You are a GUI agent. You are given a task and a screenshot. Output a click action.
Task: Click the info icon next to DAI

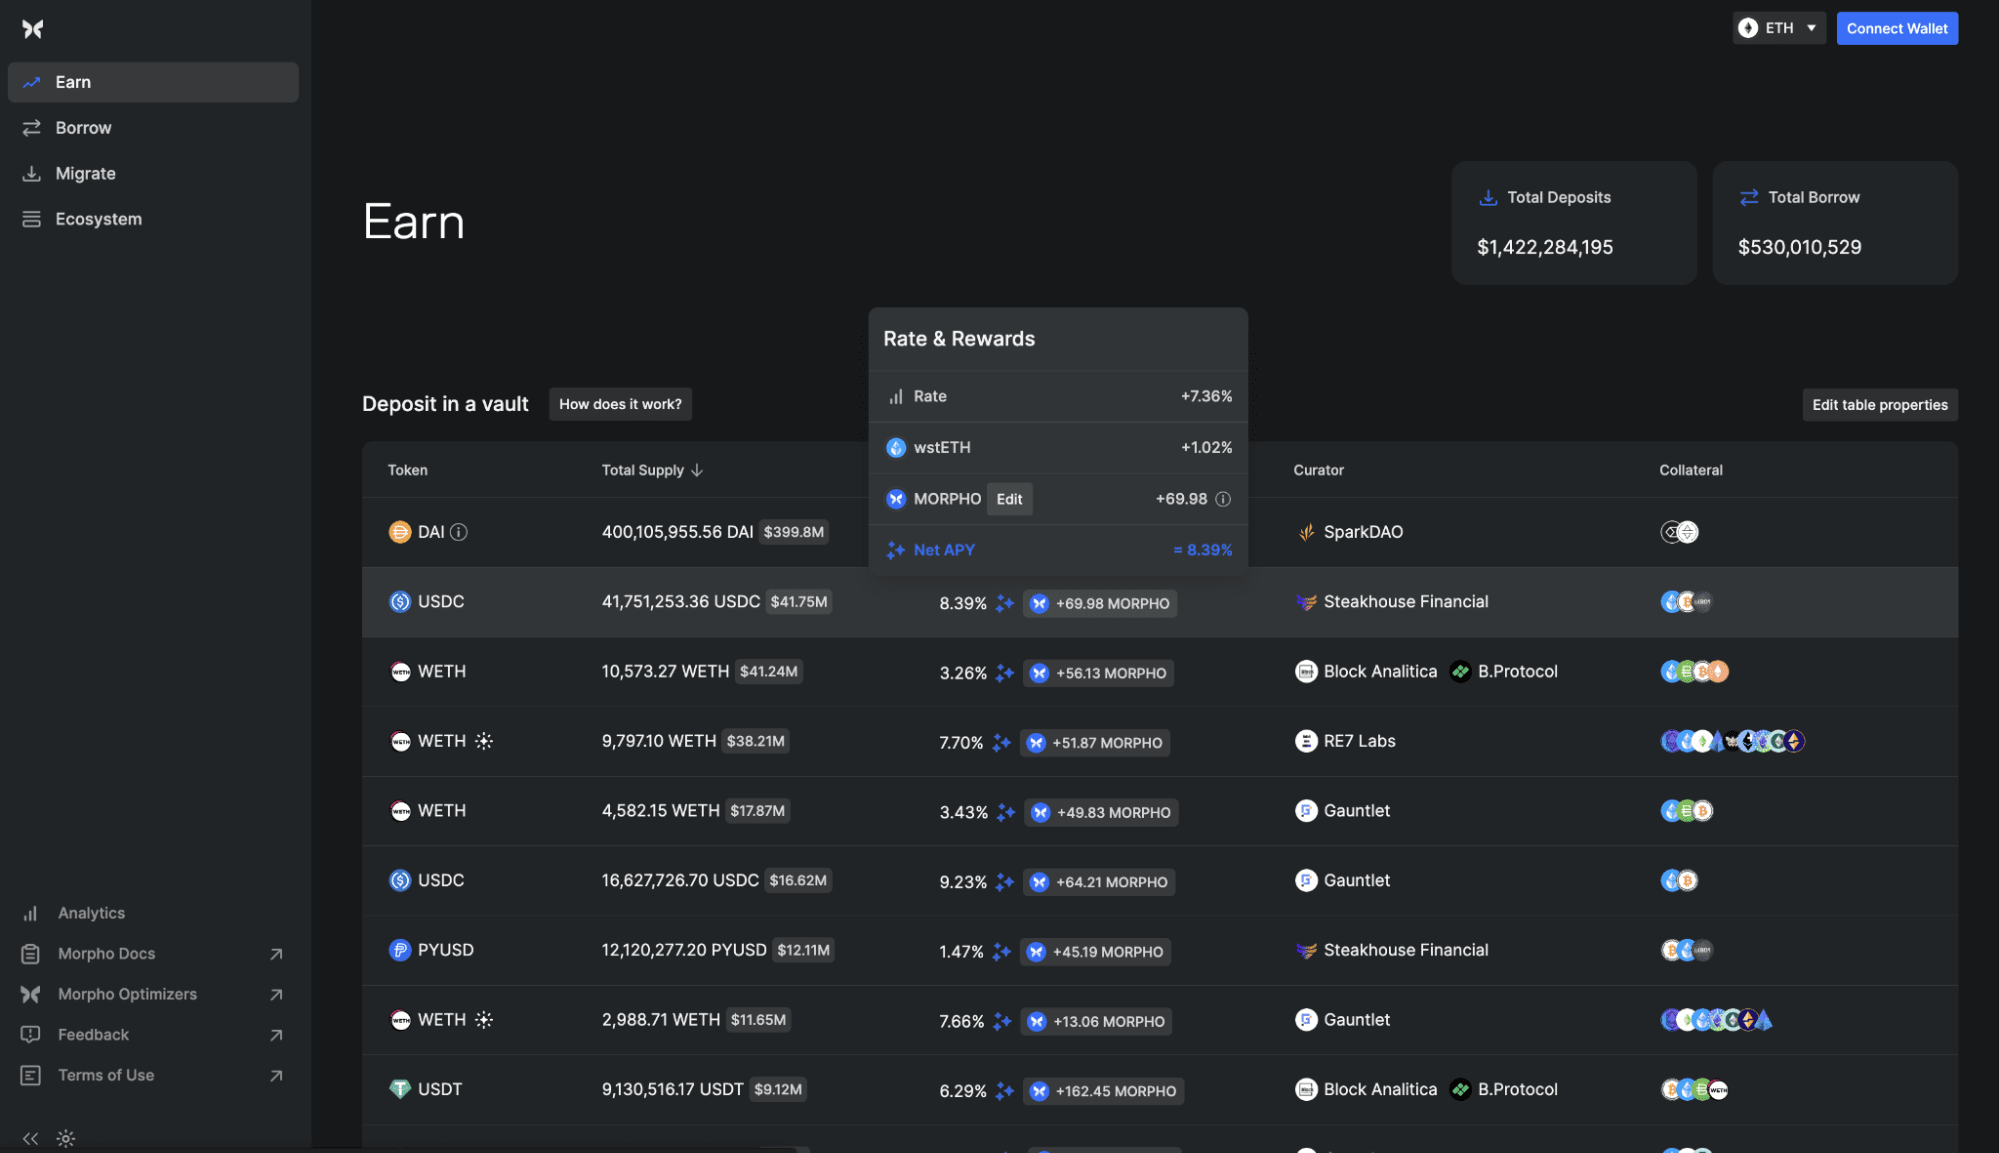pos(459,532)
